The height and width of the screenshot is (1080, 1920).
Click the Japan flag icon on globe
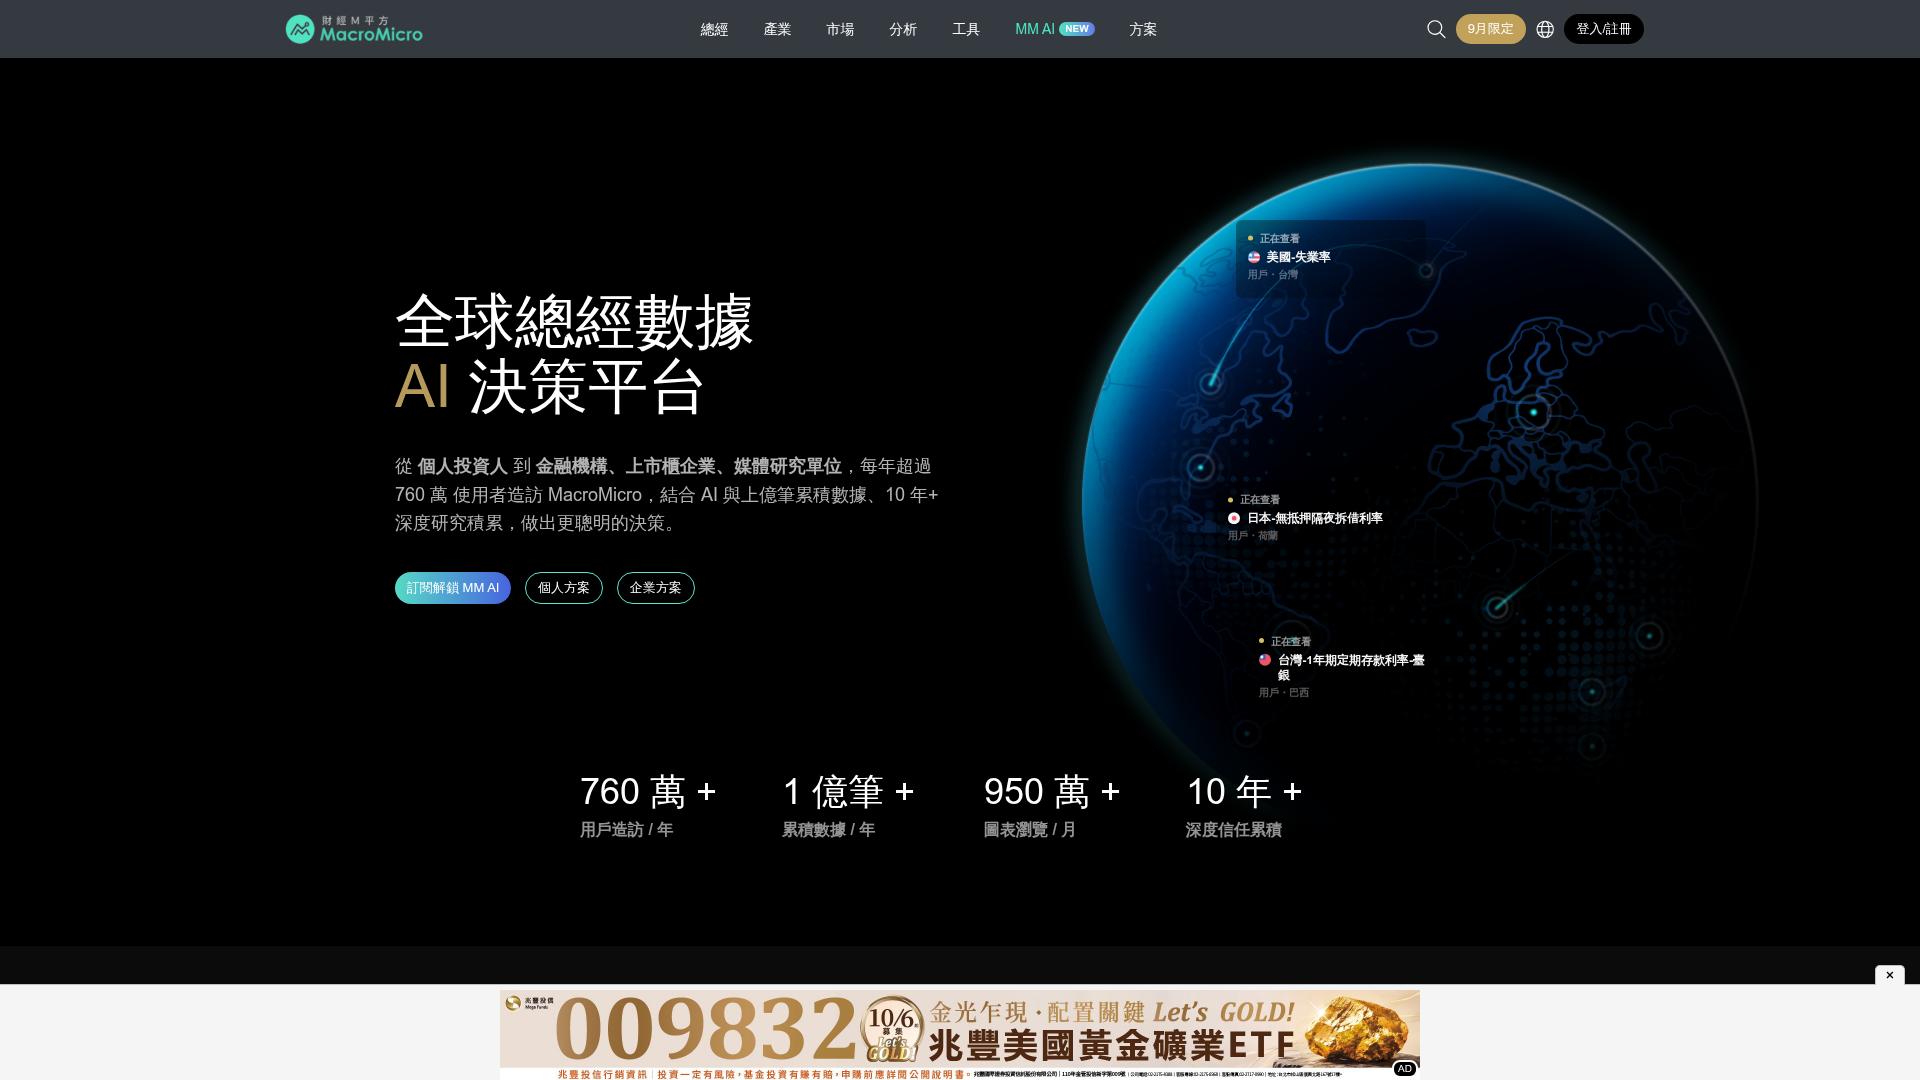point(1234,518)
